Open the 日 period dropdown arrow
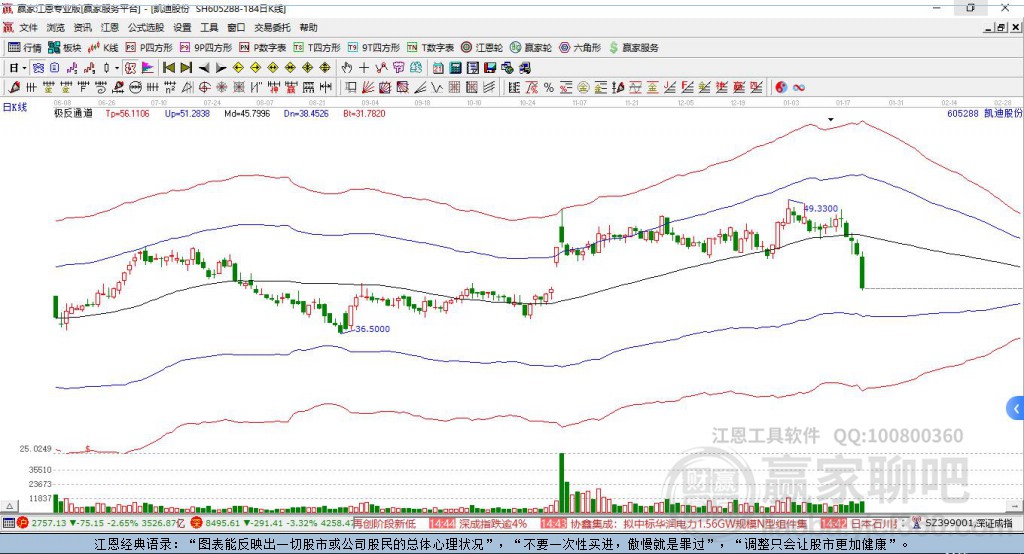1024x554 pixels. tap(24, 68)
